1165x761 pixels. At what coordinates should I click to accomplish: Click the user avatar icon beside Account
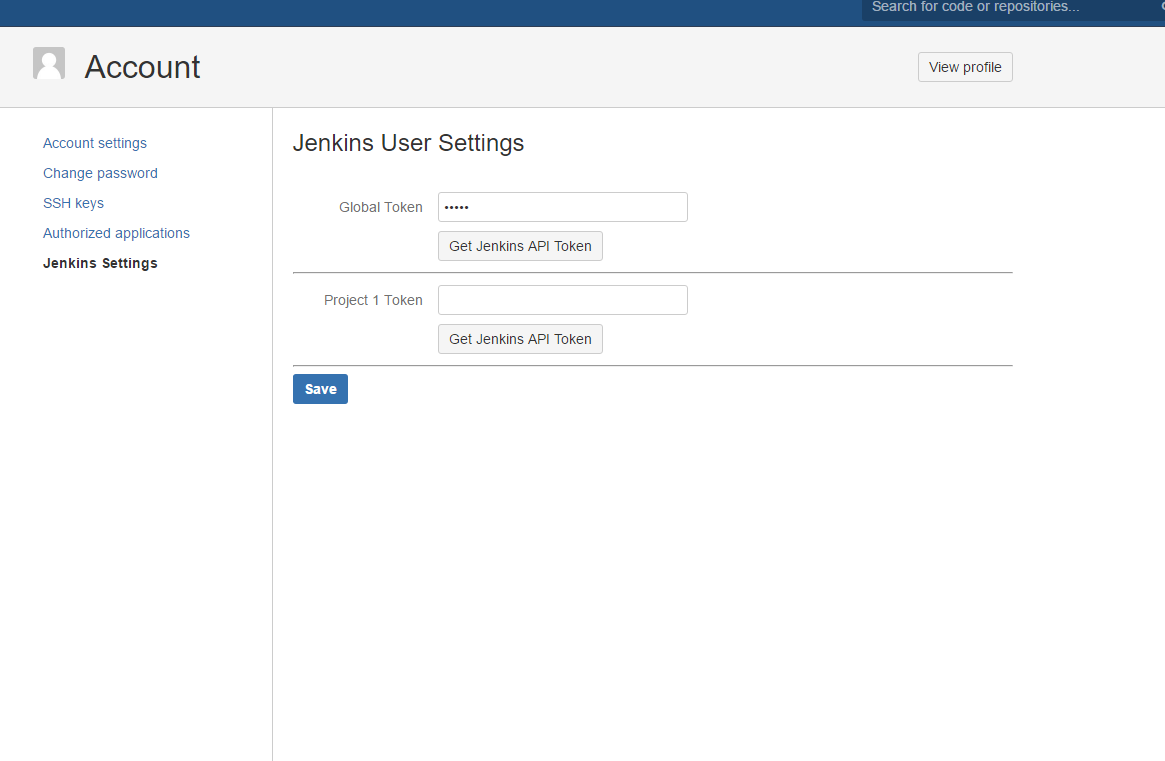tap(49, 63)
